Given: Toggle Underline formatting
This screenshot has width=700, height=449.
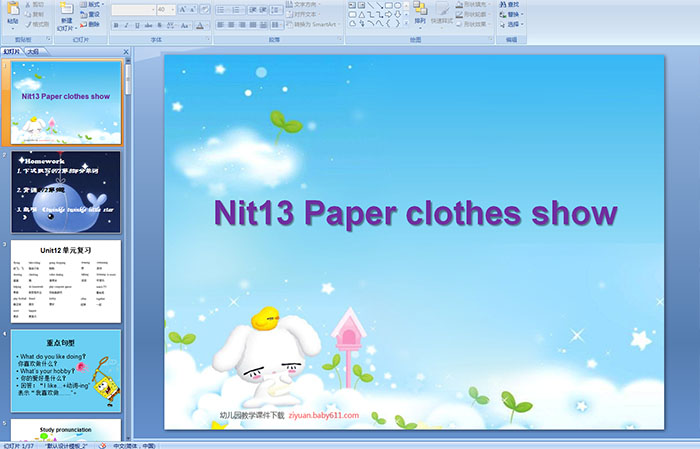Looking at the screenshot, I should click(x=137, y=25).
